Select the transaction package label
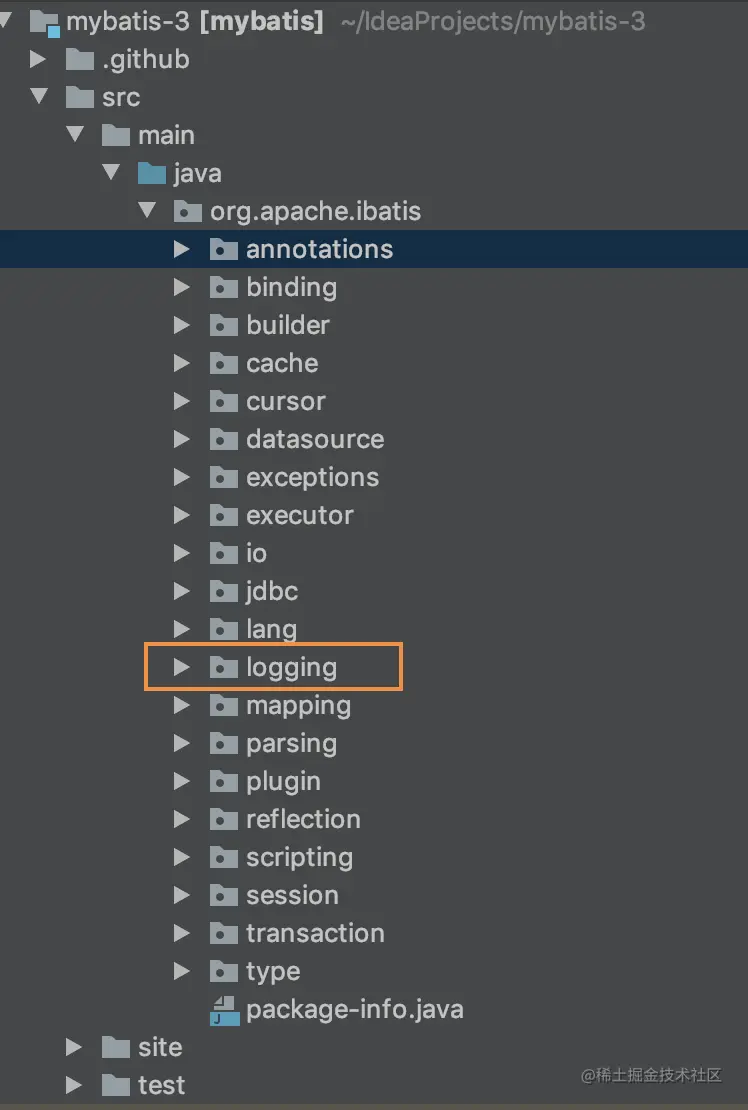The image size is (748, 1110). (315, 934)
